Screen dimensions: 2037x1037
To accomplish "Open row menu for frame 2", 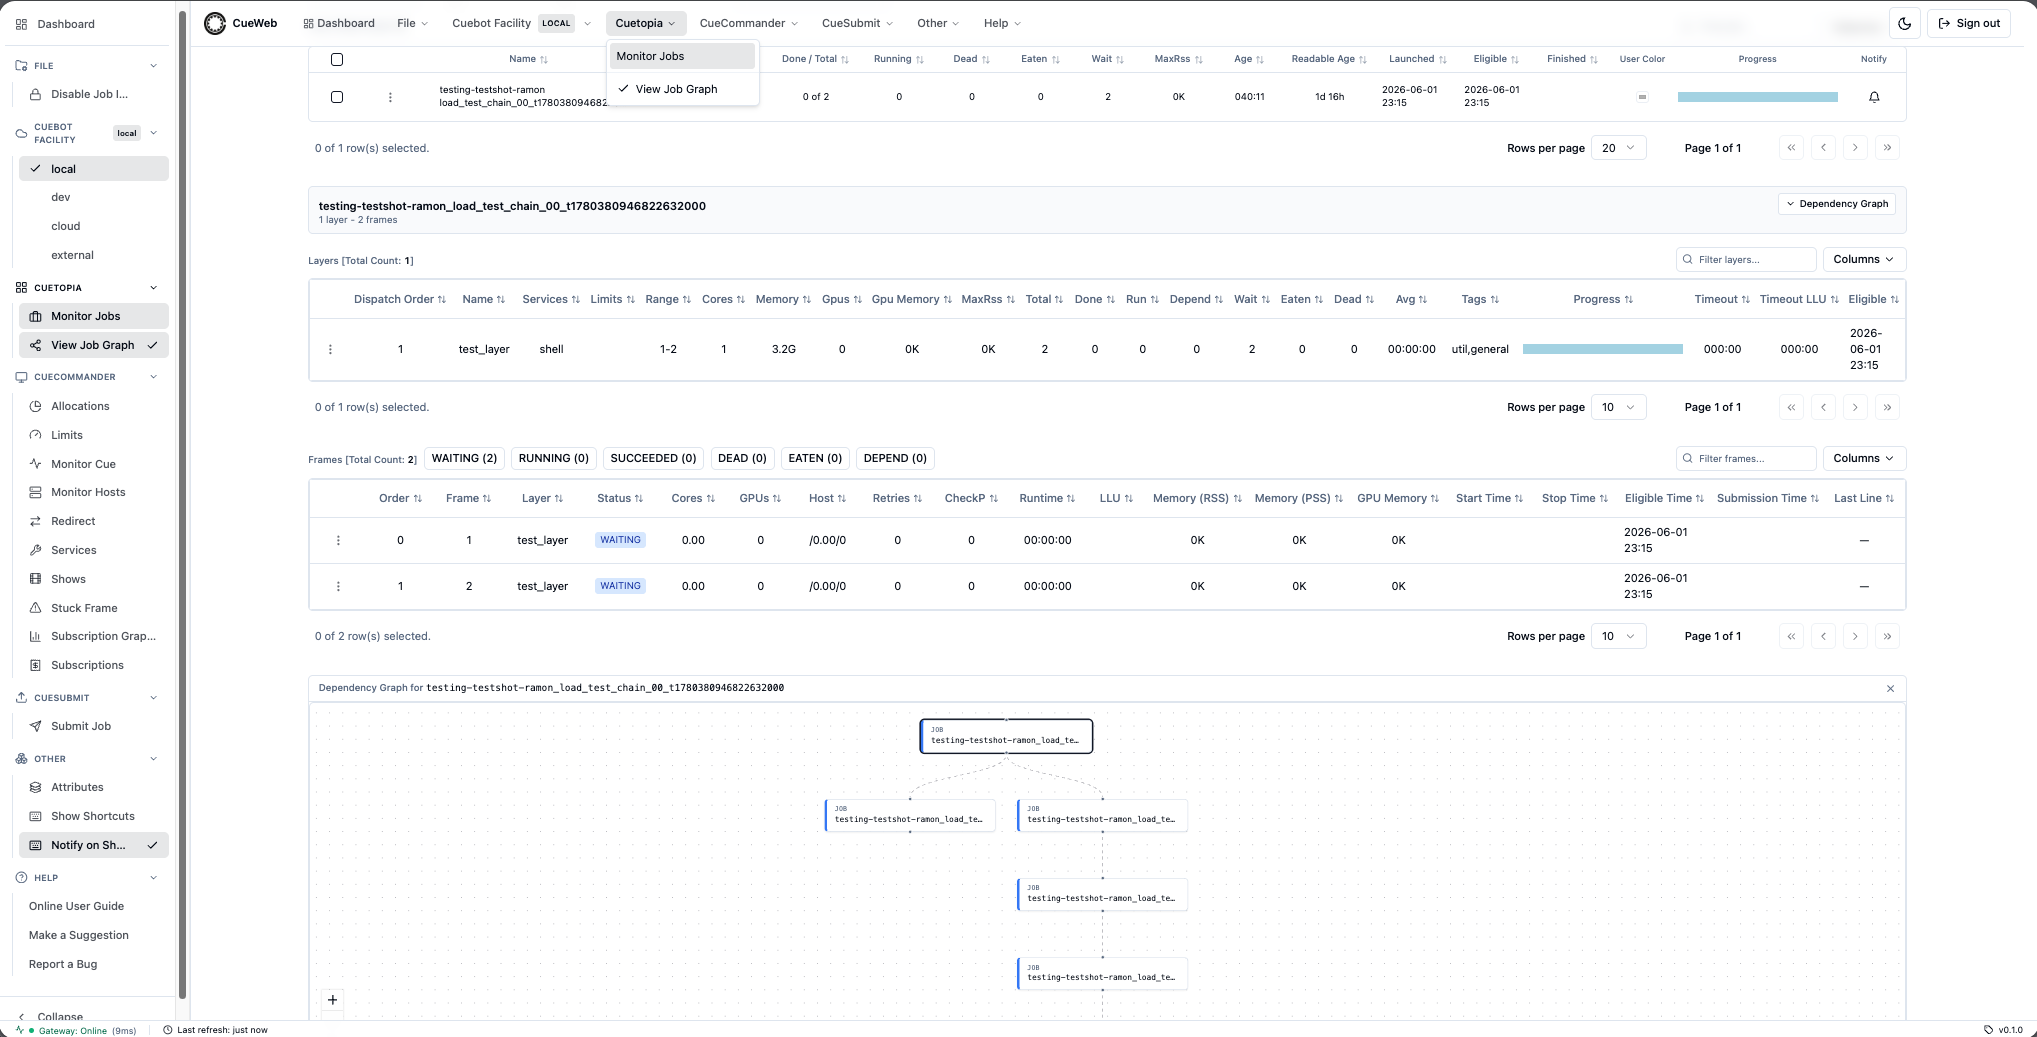I will tap(338, 586).
